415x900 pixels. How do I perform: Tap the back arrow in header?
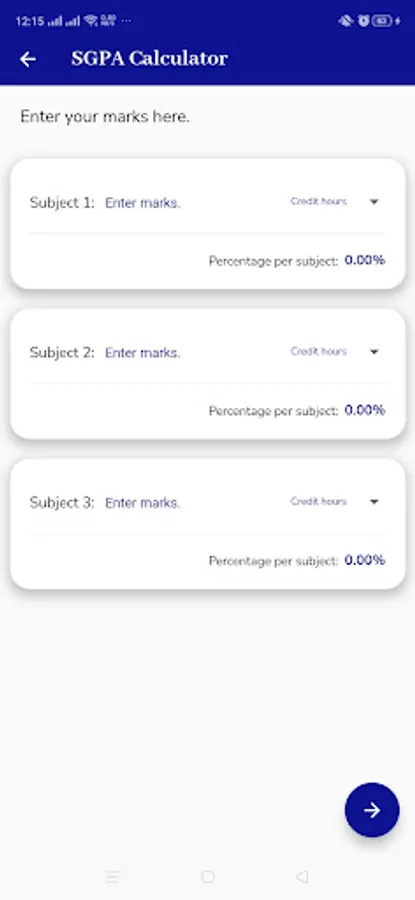click(x=28, y=59)
